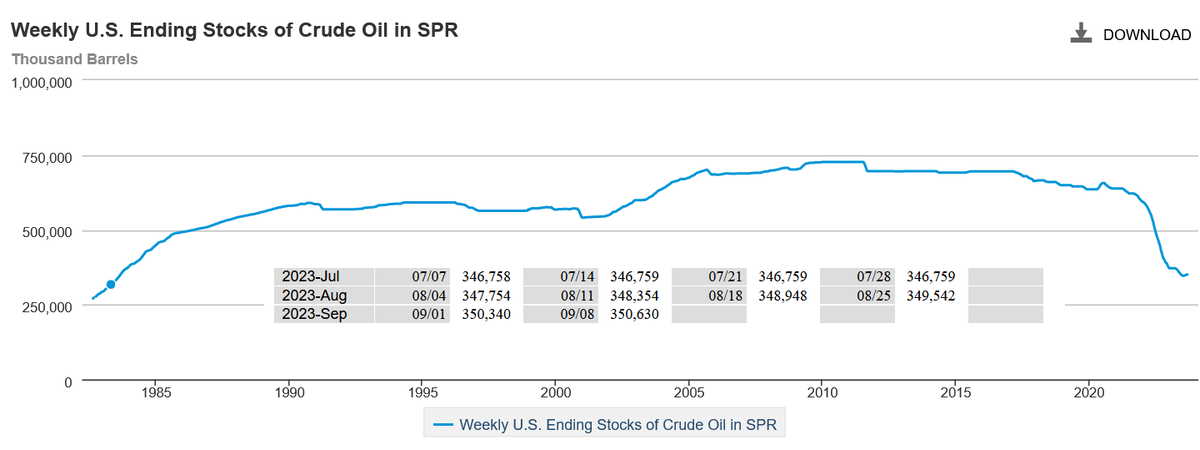Click the 750,000 y-axis label
Screen dimensions: 1200x450
tap(41, 157)
